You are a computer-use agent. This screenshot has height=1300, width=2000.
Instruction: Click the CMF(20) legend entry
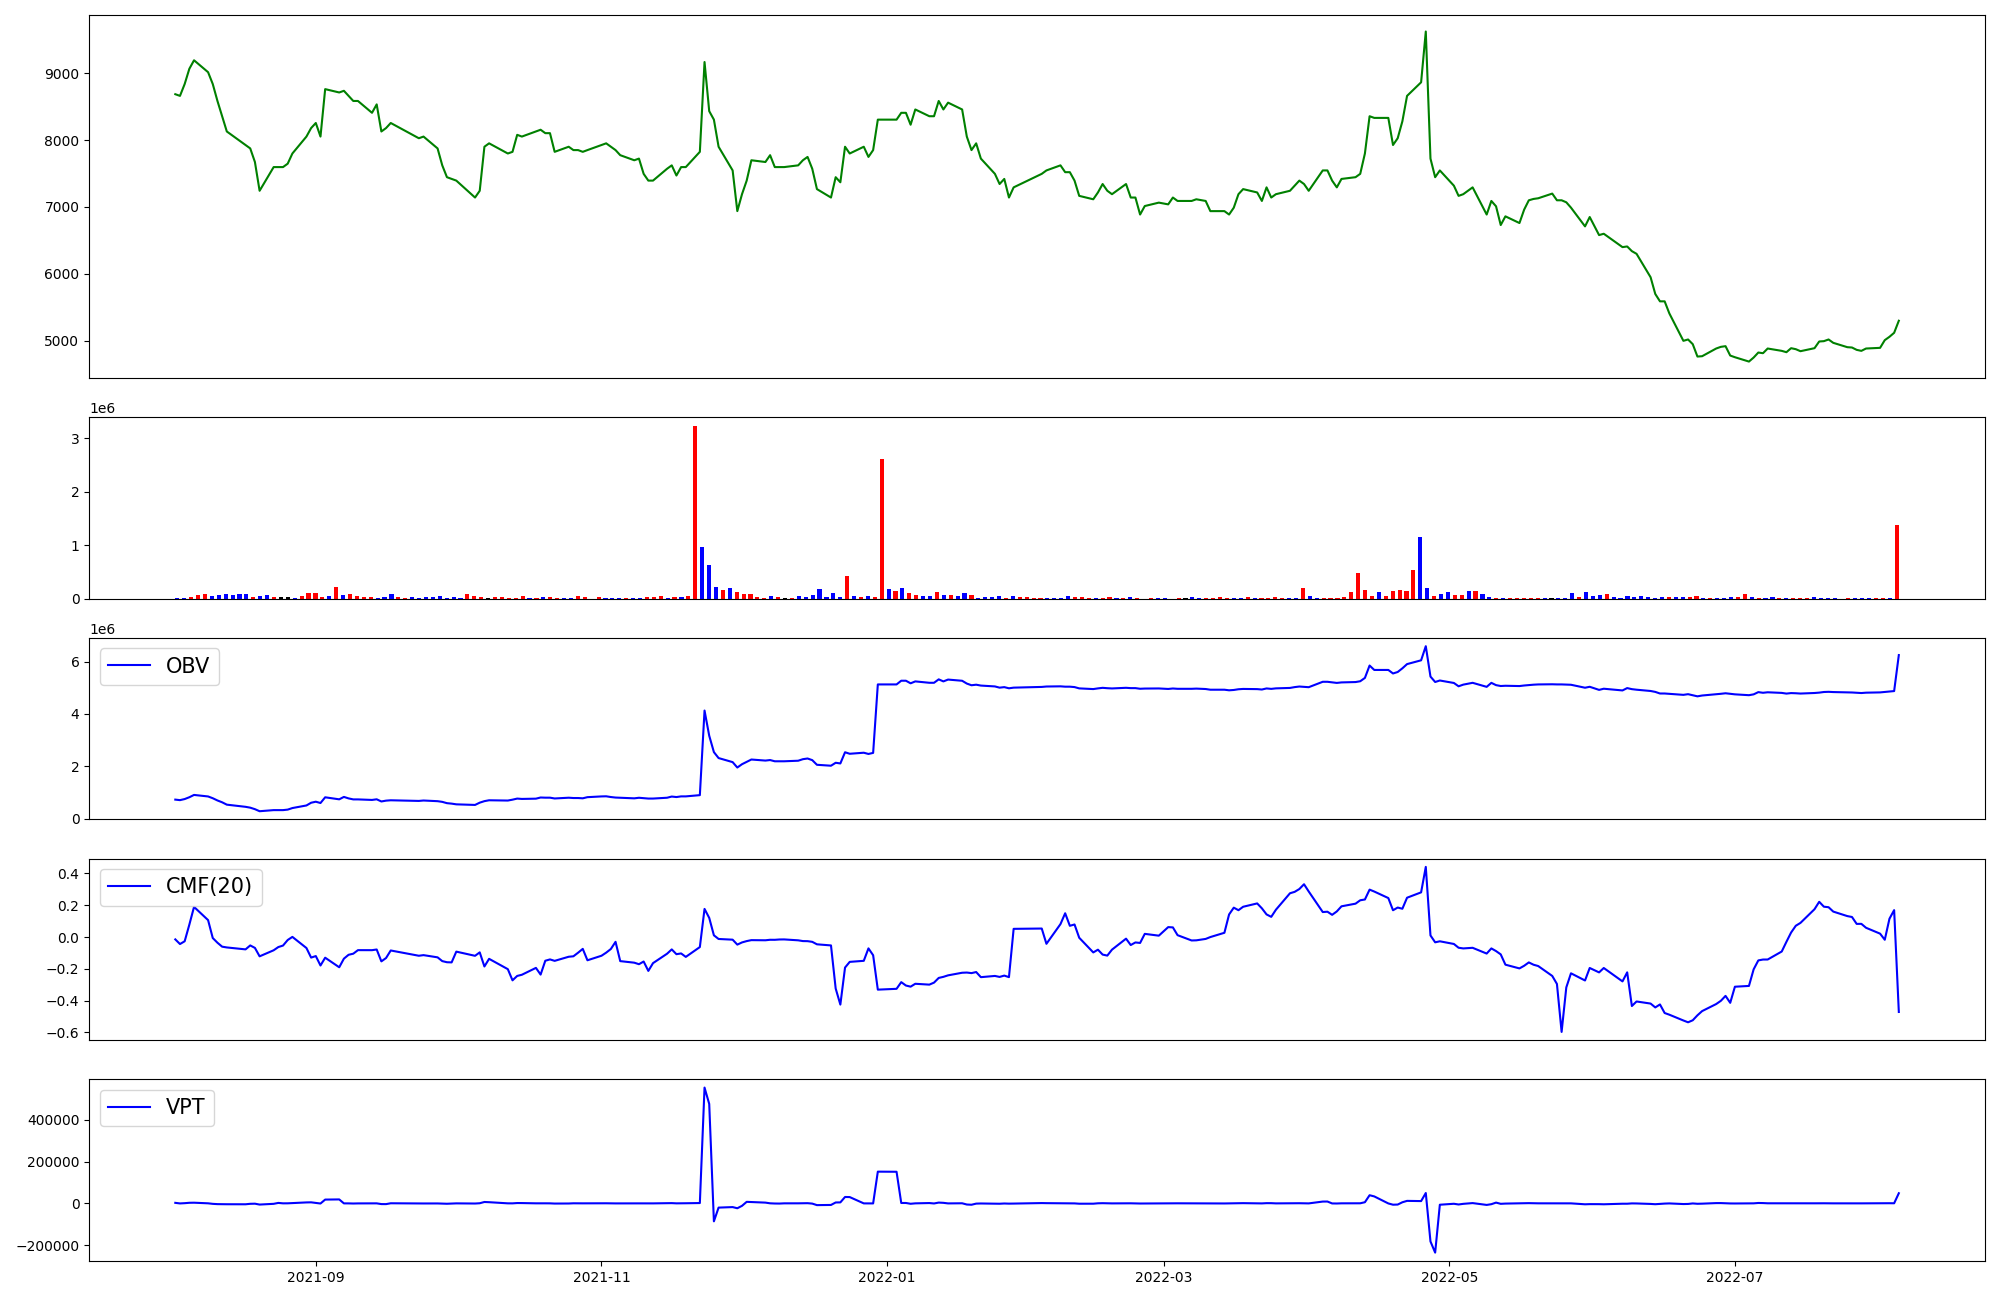208,887
